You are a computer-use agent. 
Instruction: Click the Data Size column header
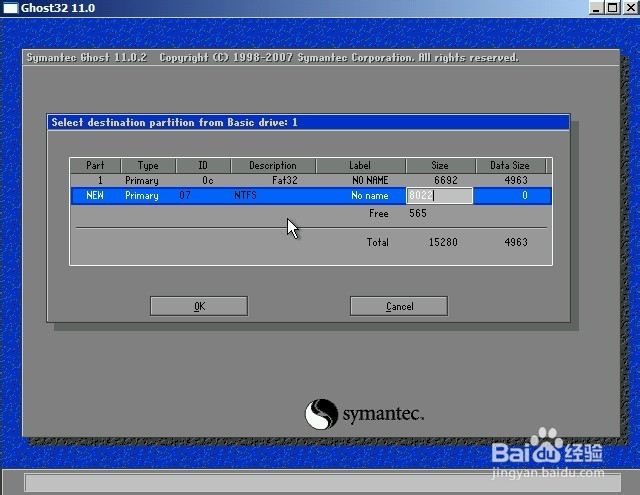[510, 166]
